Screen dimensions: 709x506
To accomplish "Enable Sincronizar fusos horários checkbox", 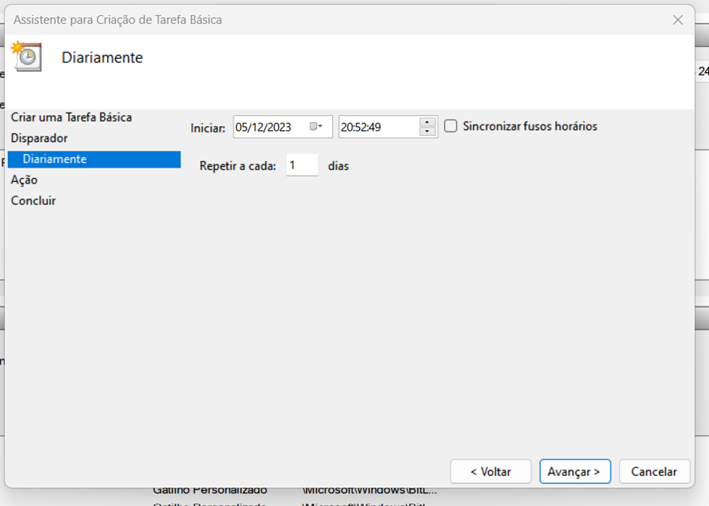I will tap(451, 127).
